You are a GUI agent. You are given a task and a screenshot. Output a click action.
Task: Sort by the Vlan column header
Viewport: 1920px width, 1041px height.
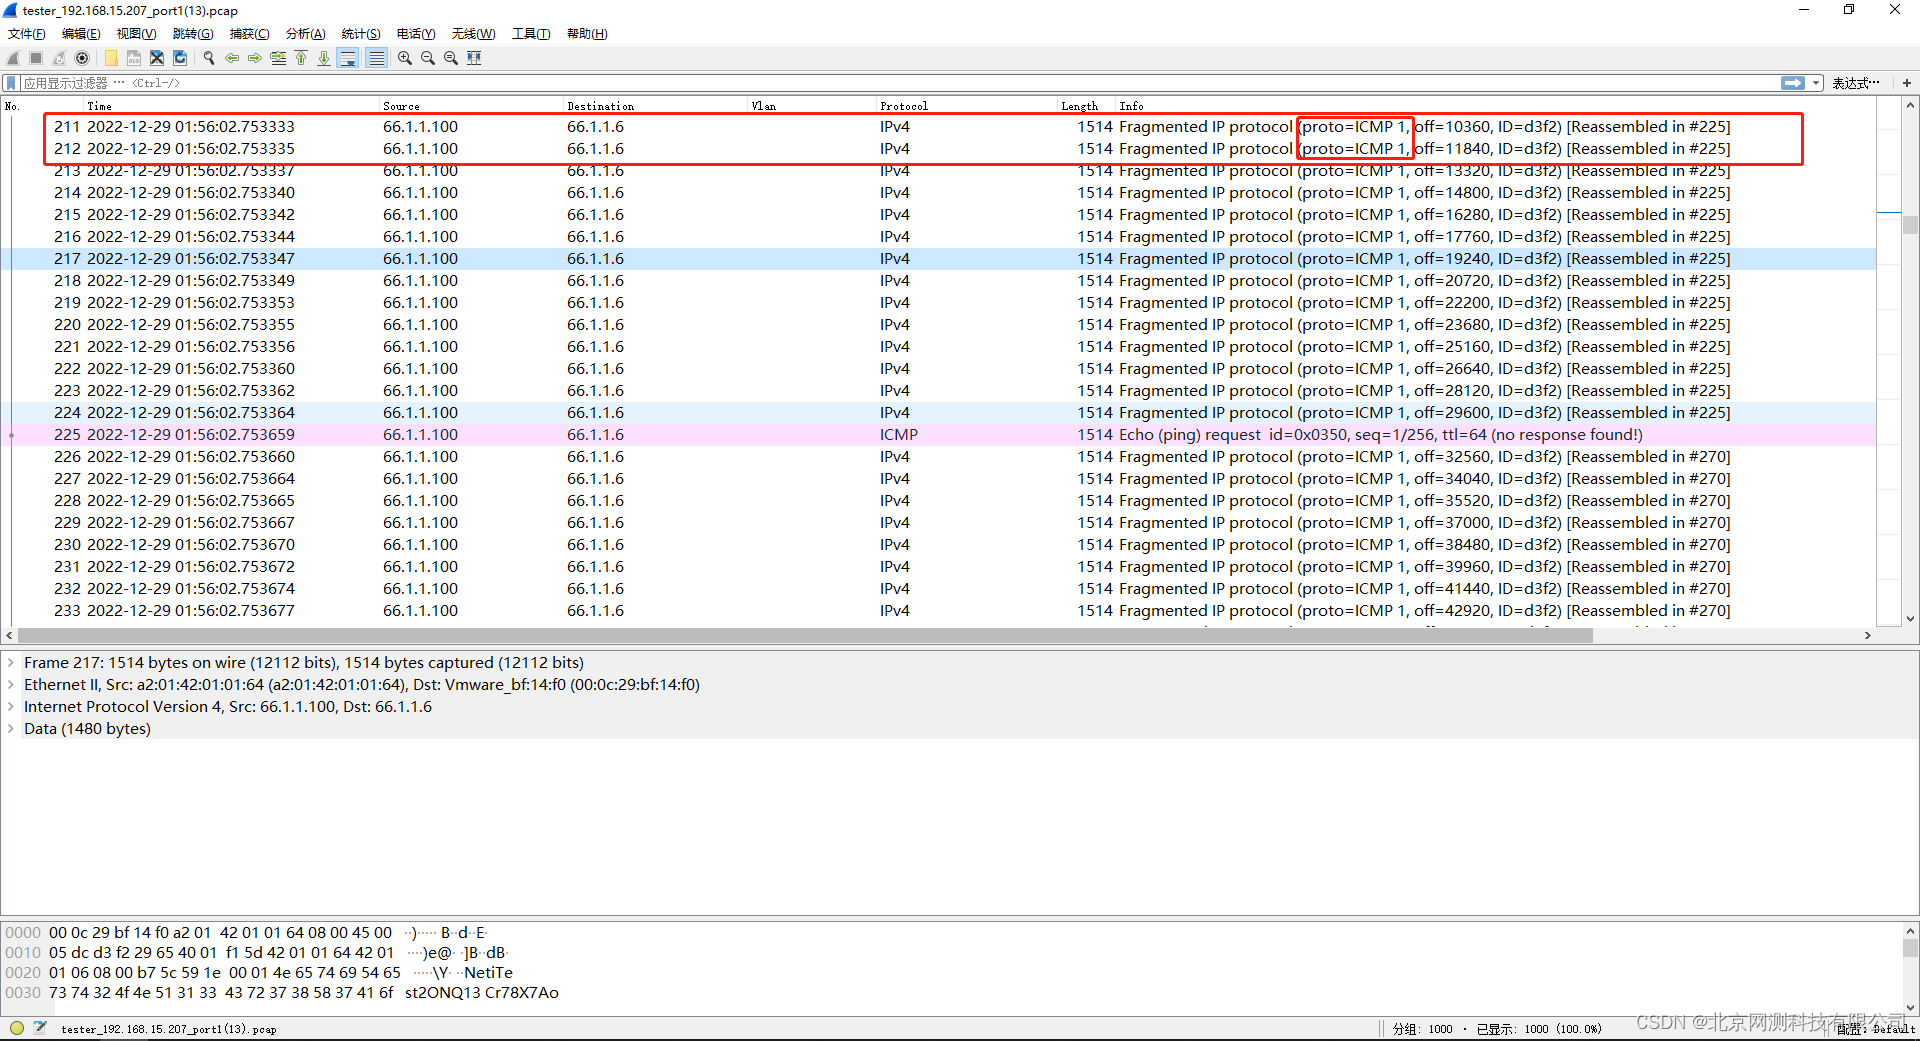click(813, 106)
